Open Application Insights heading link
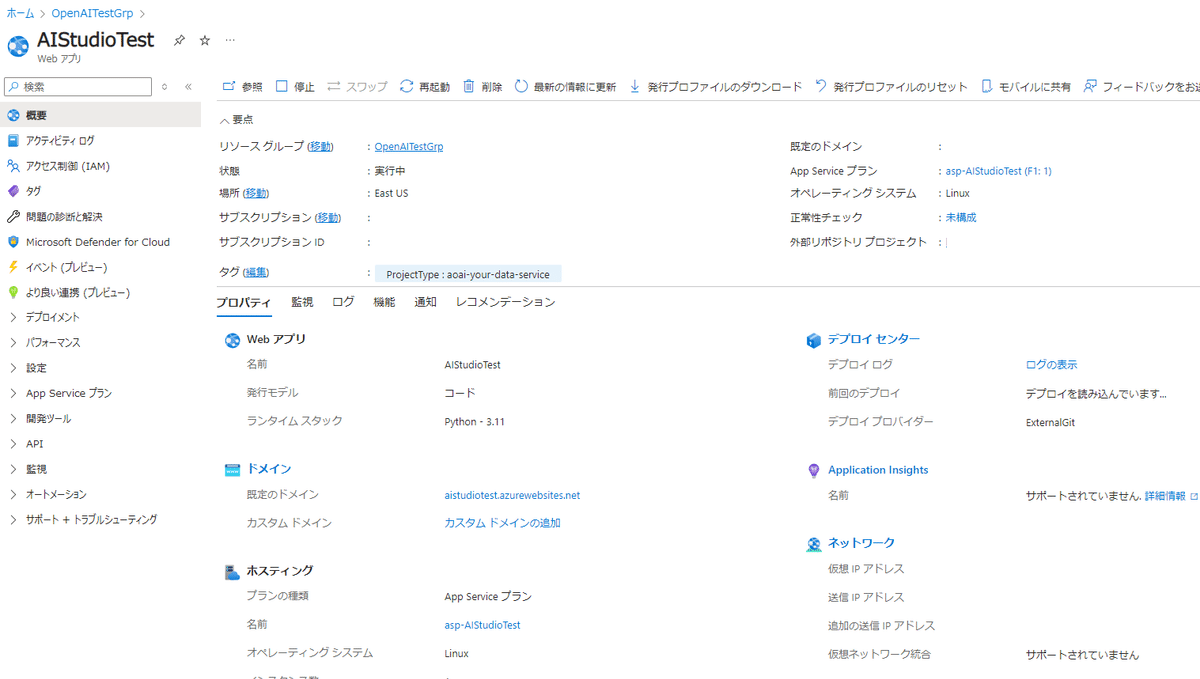The width and height of the screenshot is (1200, 679). (x=878, y=470)
